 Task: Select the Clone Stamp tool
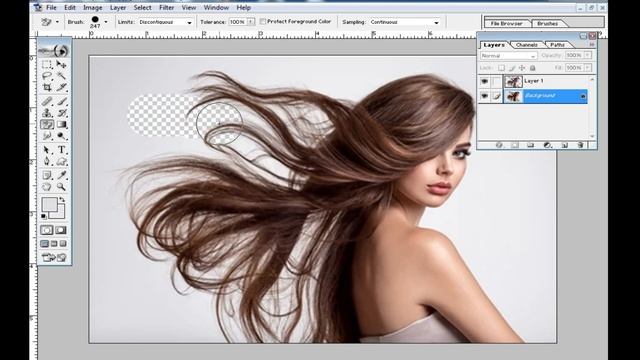coord(47,113)
